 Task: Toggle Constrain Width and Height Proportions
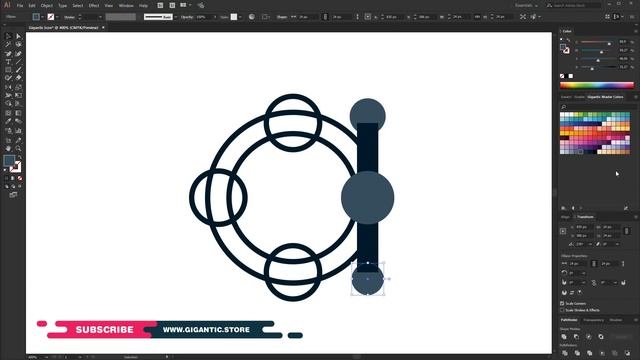pyautogui.click(x=627, y=231)
